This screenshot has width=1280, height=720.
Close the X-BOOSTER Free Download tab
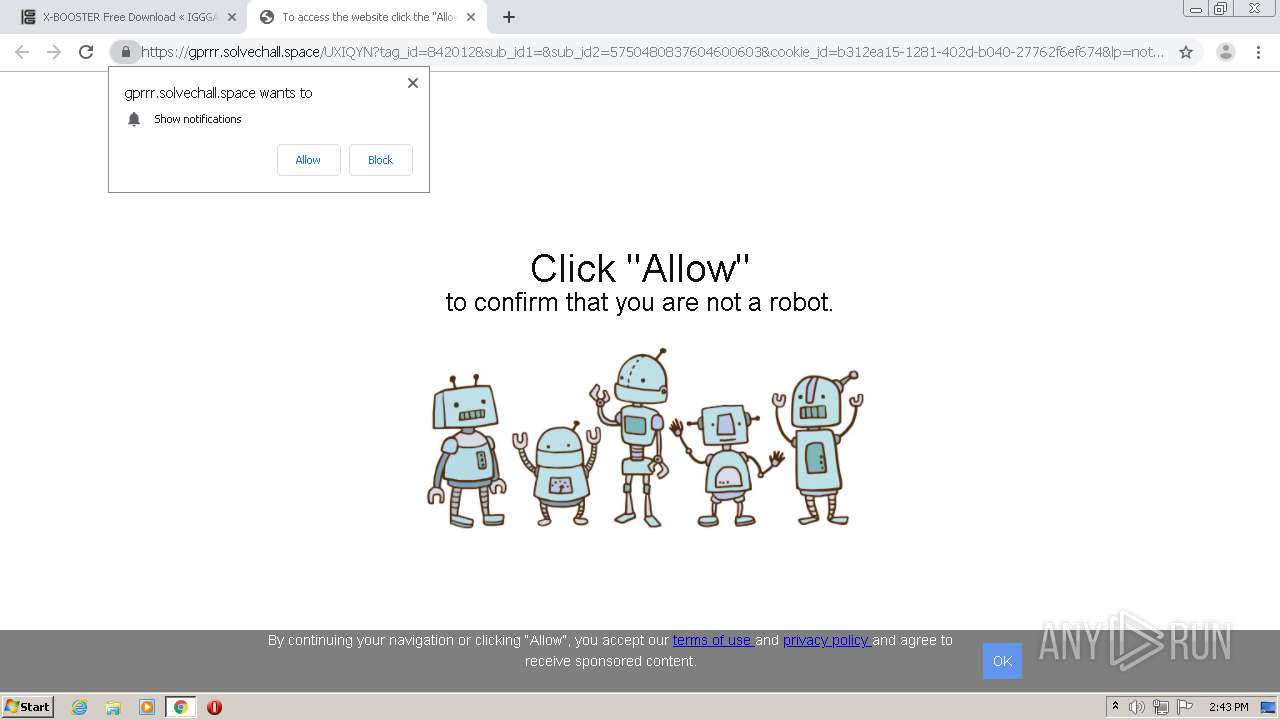[231, 17]
